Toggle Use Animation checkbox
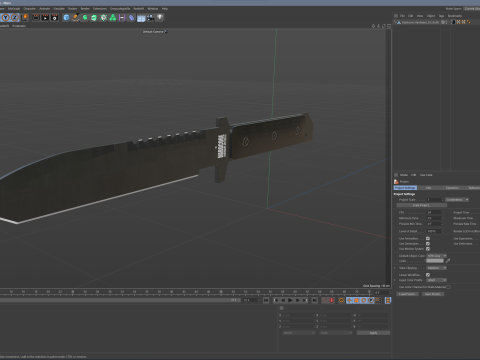The image size is (480, 360). (428, 239)
